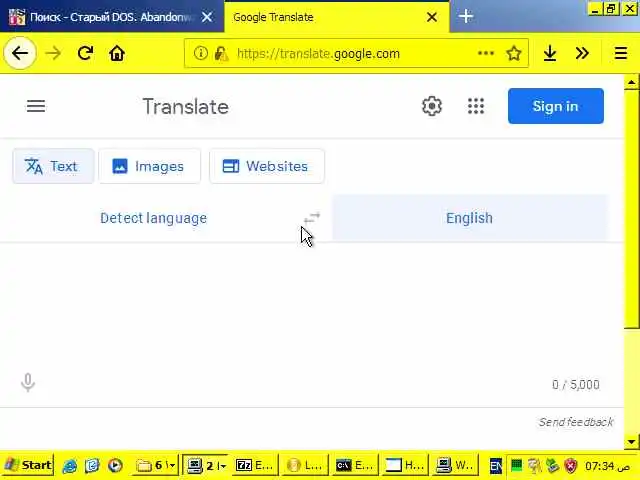The image size is (640, 480).
Task: Open the downloads arrow button
Action: pos(550,53)
